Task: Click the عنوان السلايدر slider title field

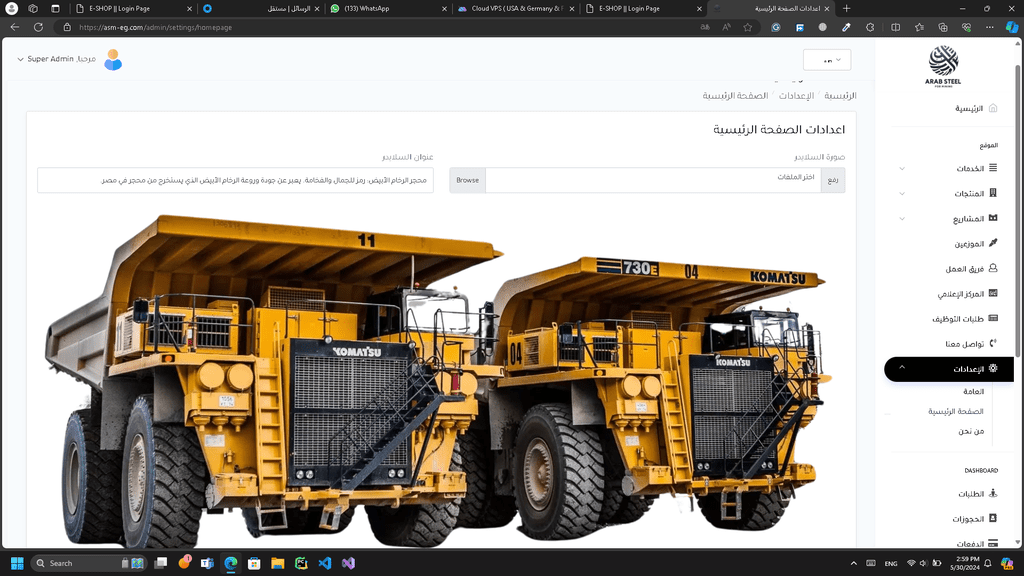Action: (x=235, y=180)
